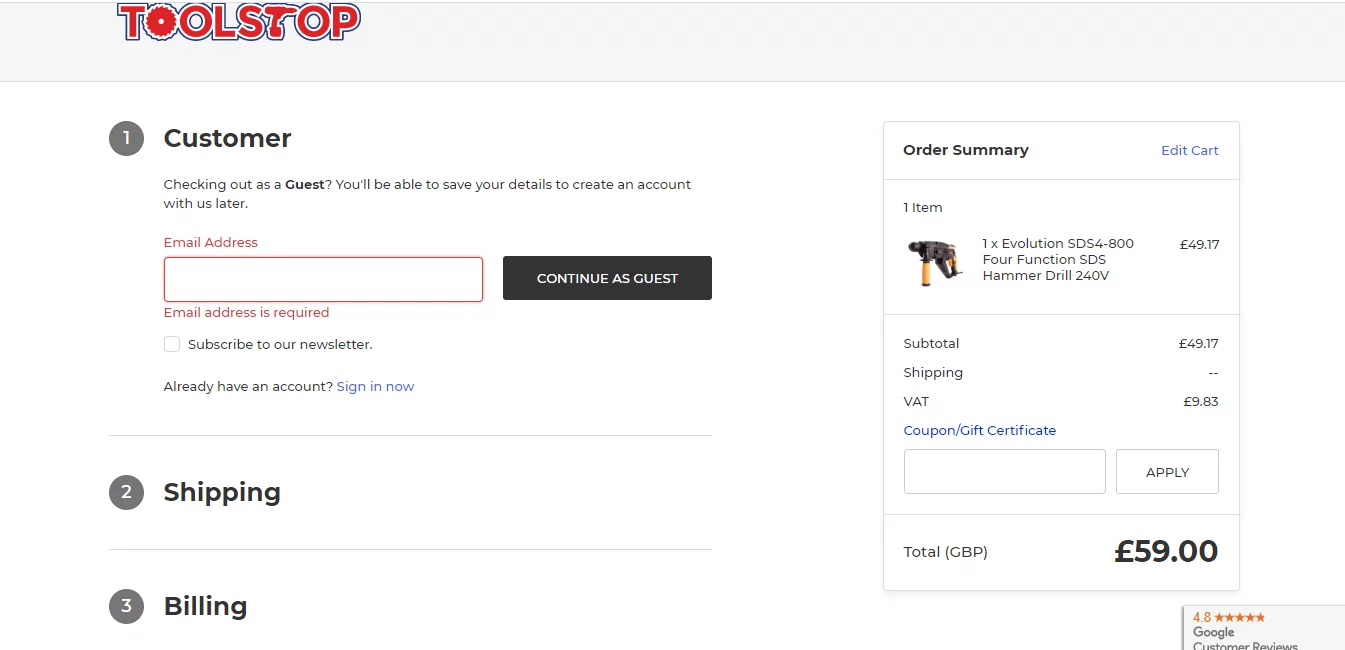Click the total £59.00 amount

(x=1166, y=551)
